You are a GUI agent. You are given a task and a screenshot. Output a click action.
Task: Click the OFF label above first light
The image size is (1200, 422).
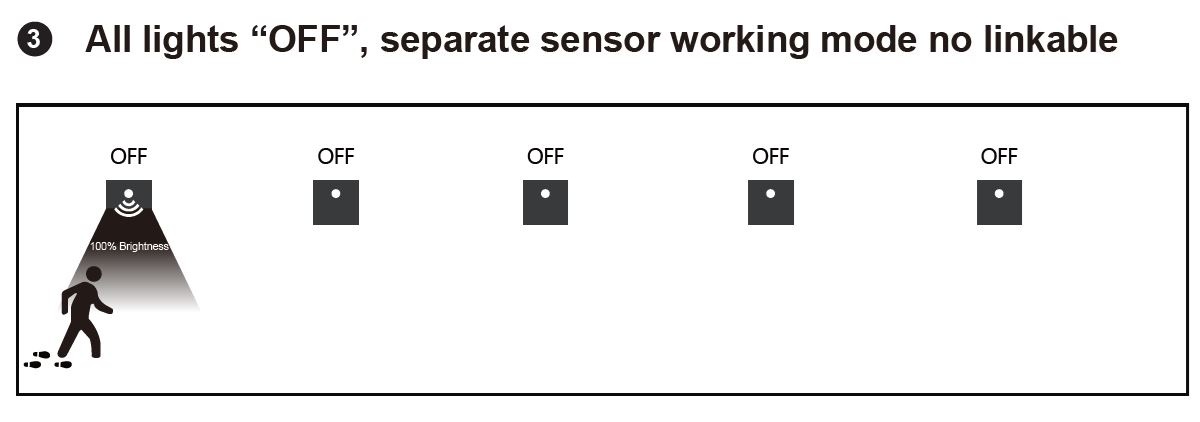tap(129, 156)
